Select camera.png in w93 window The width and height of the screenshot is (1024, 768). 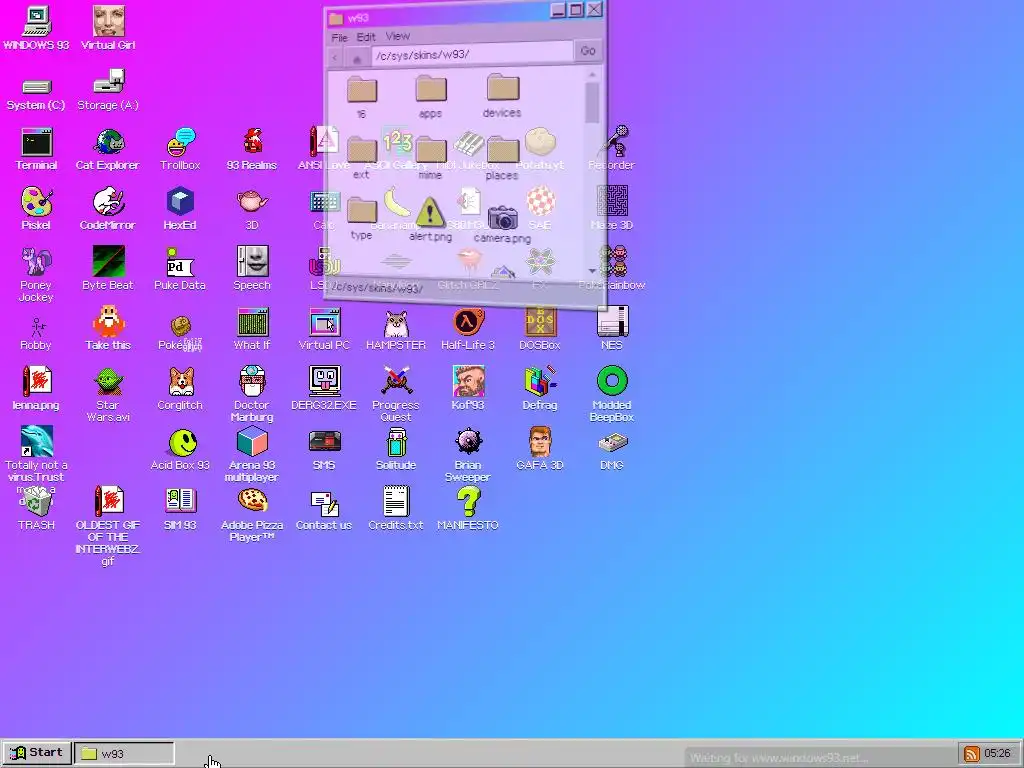click(x=502, y=223)
